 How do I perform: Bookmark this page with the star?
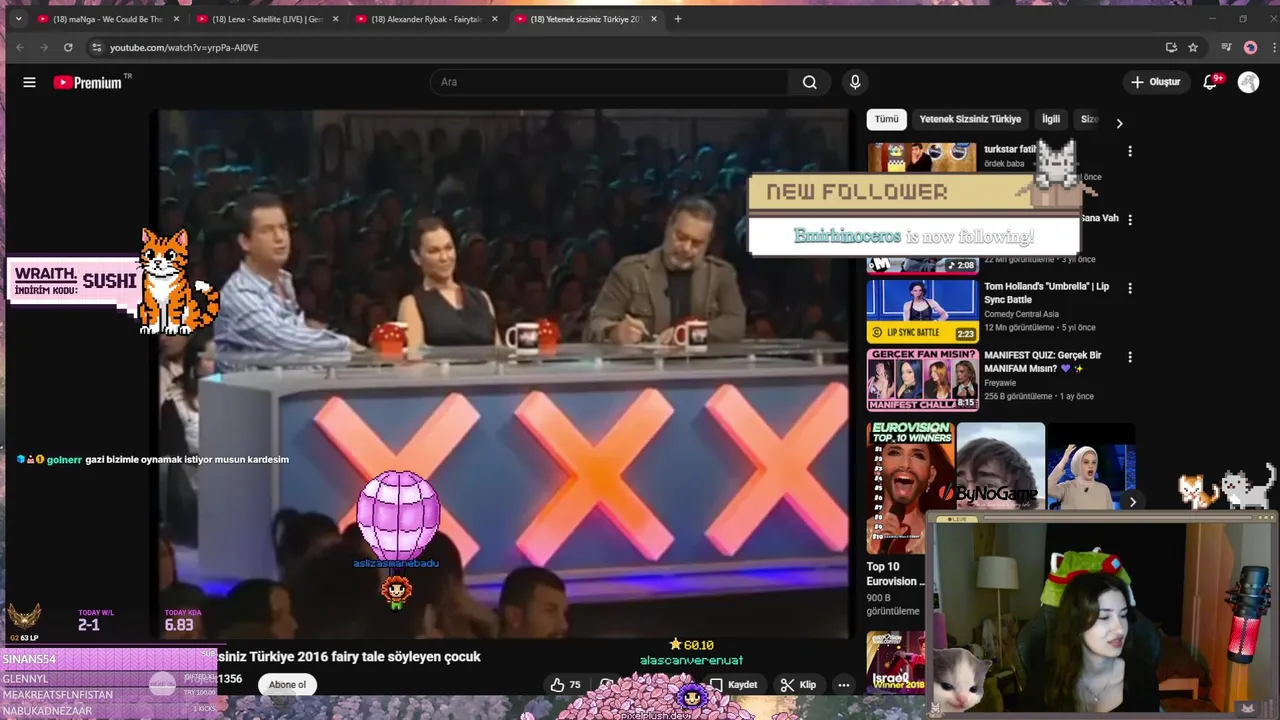click(x=1193, y=47)
